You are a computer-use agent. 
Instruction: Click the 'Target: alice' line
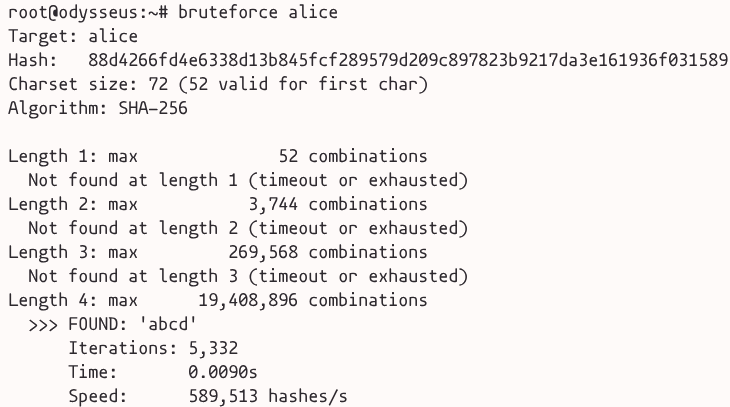(x=73, y=37)
